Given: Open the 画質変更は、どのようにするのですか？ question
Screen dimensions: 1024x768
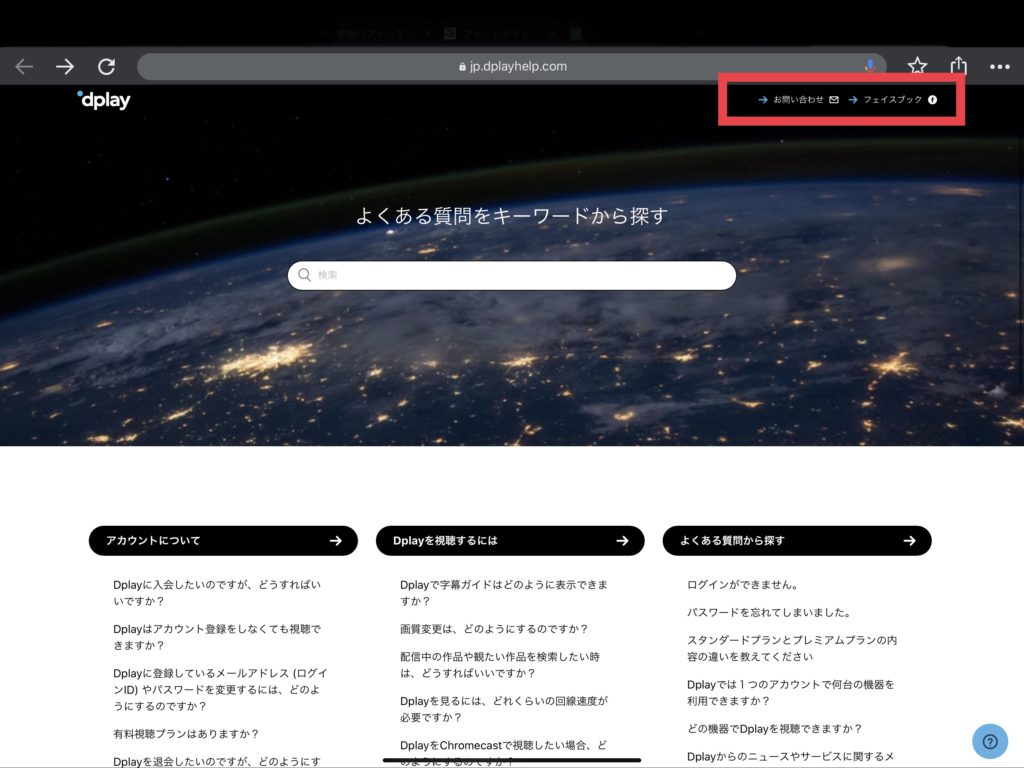Looking at the screenshot, I should pos(494,629).
